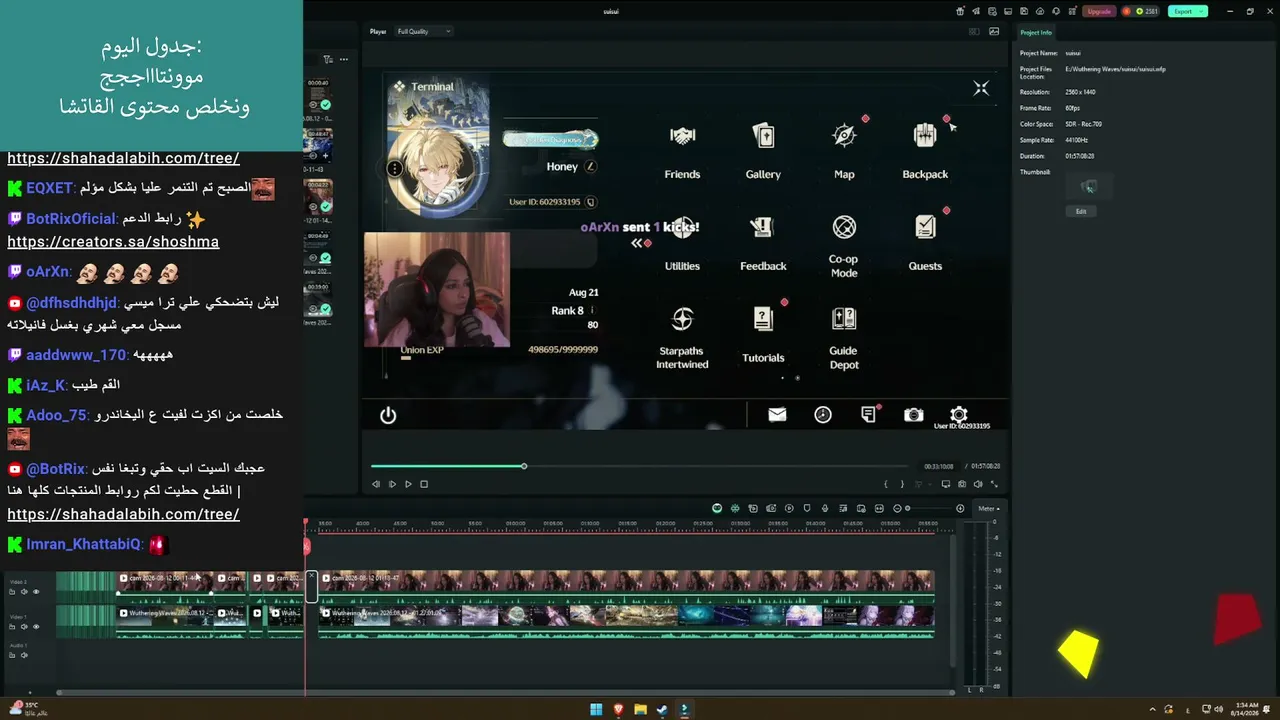
Task: Hide the Video 2 track with its eye icon
Action: coord(36,592)
